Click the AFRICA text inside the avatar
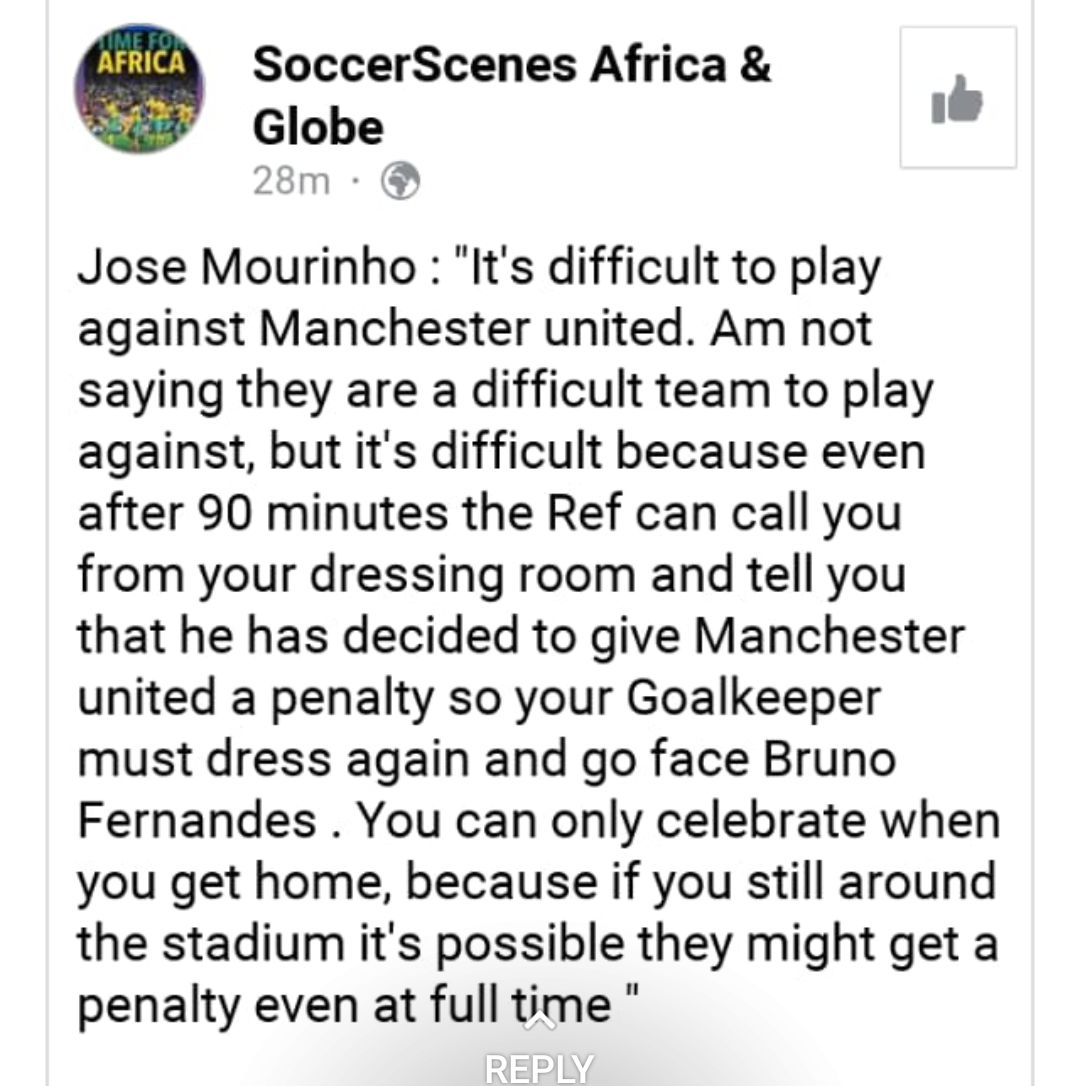This screenshot has width=1080, height=1086. (141, 62)
